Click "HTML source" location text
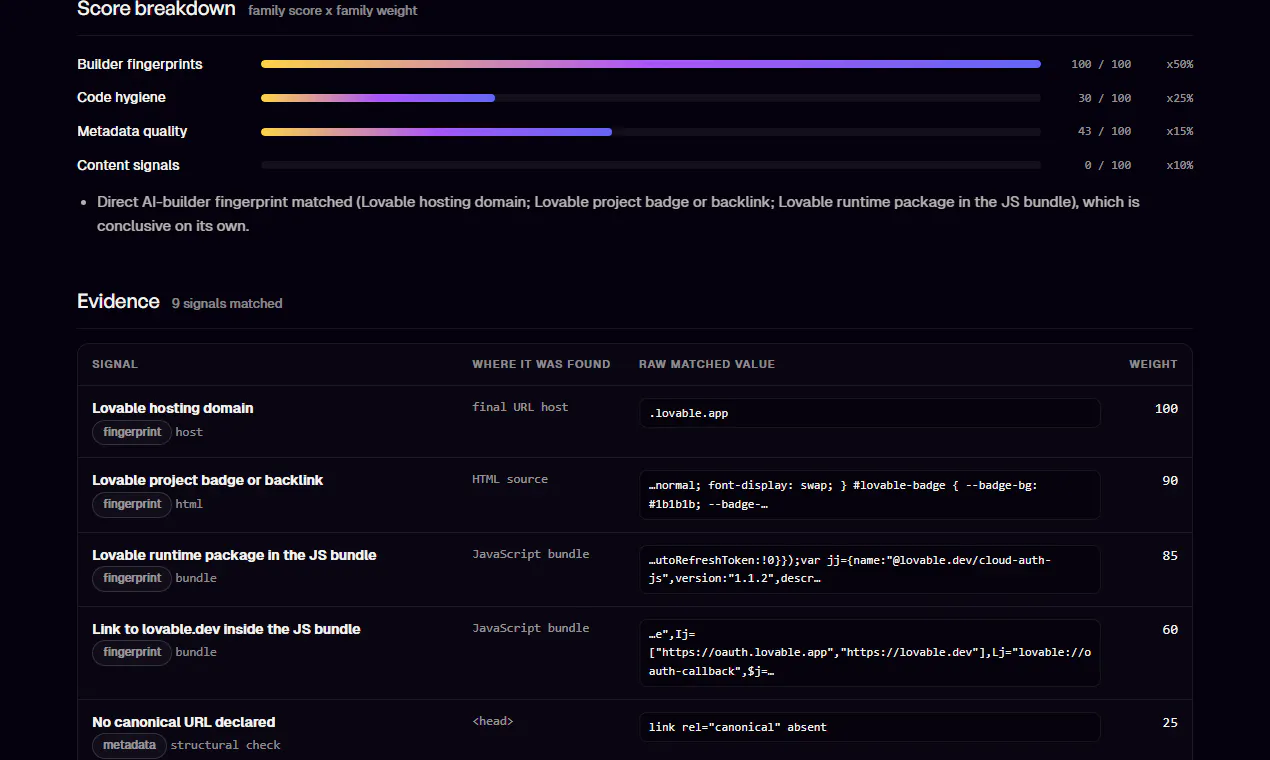 pos(510,479)
